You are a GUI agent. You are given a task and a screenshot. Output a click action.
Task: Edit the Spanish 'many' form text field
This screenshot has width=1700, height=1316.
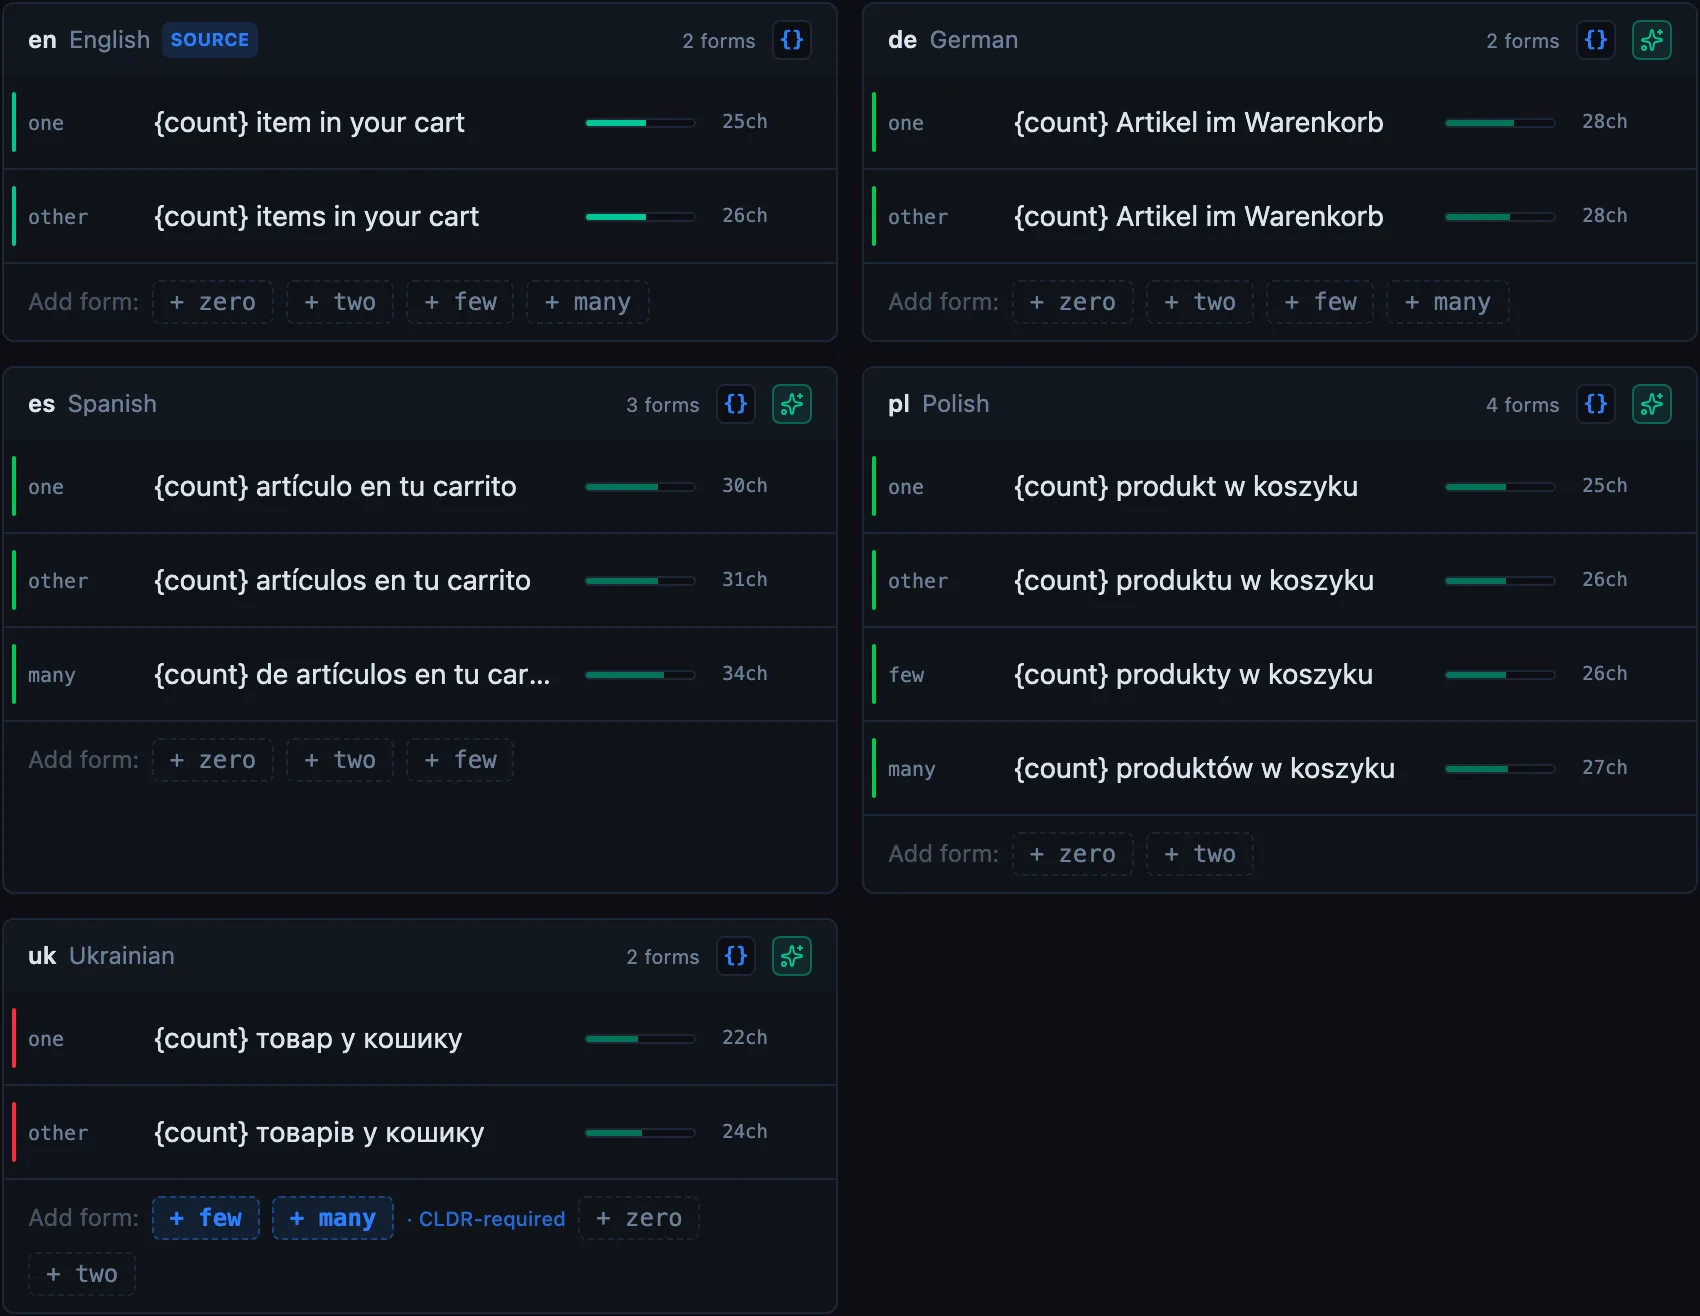pyautogui.click(x=352, y=674)
